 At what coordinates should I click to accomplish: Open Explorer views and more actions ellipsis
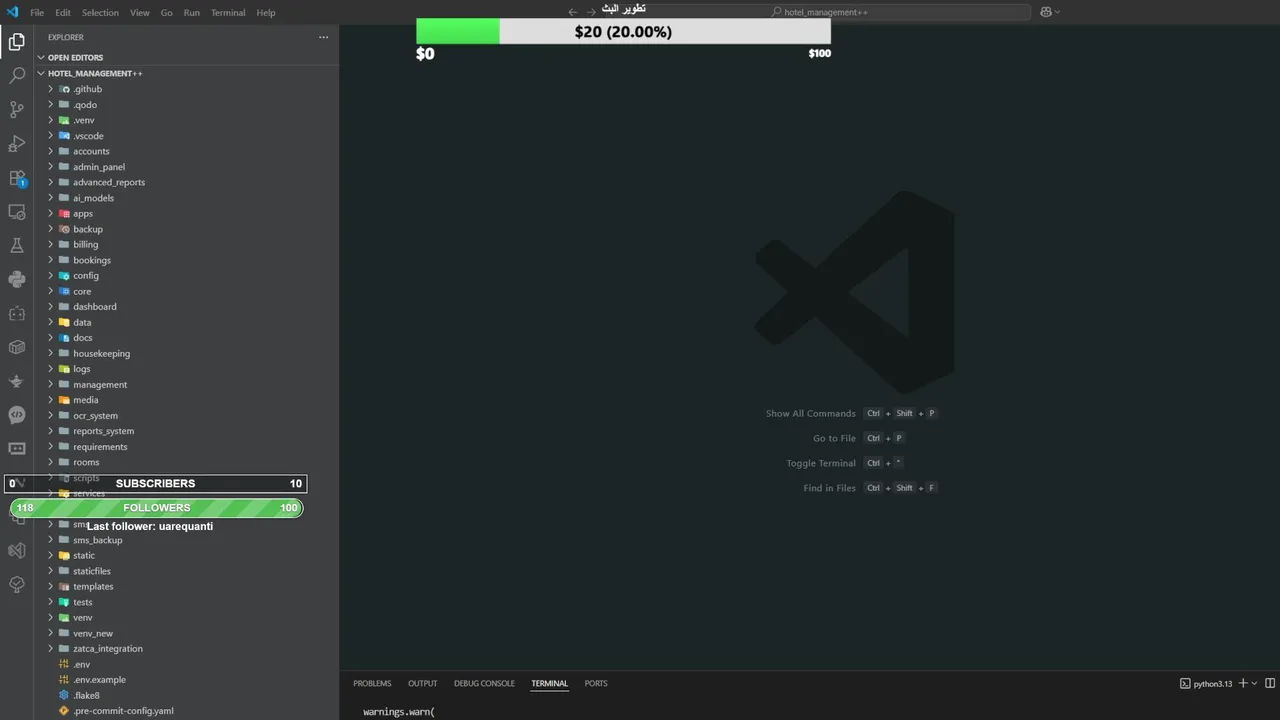point(323,37)
